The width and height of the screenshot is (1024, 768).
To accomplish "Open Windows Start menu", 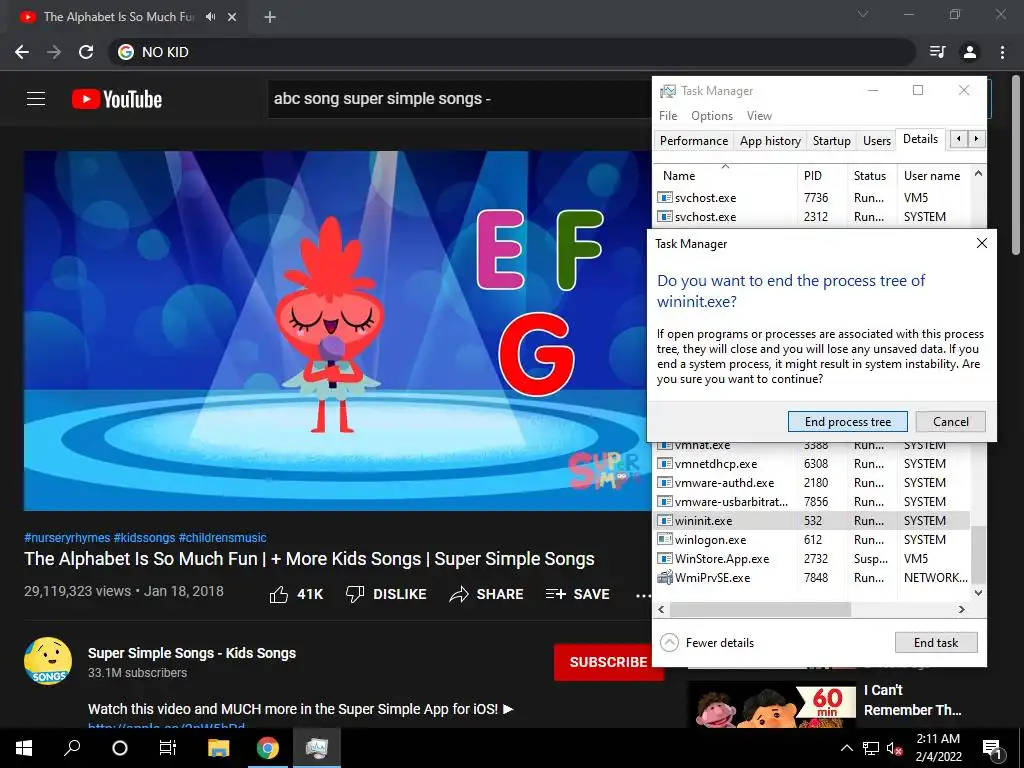I will (x=24, y=748).
